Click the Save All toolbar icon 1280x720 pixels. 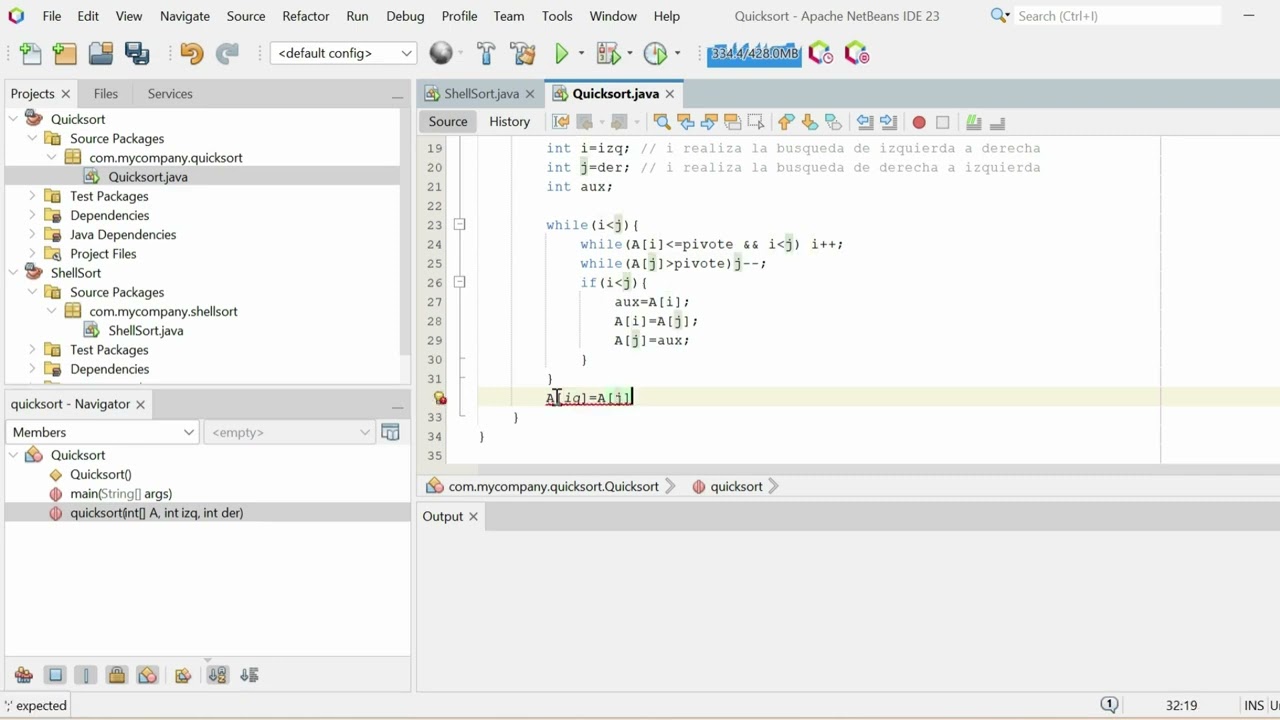pyautogui.click(x=137, y=54)
